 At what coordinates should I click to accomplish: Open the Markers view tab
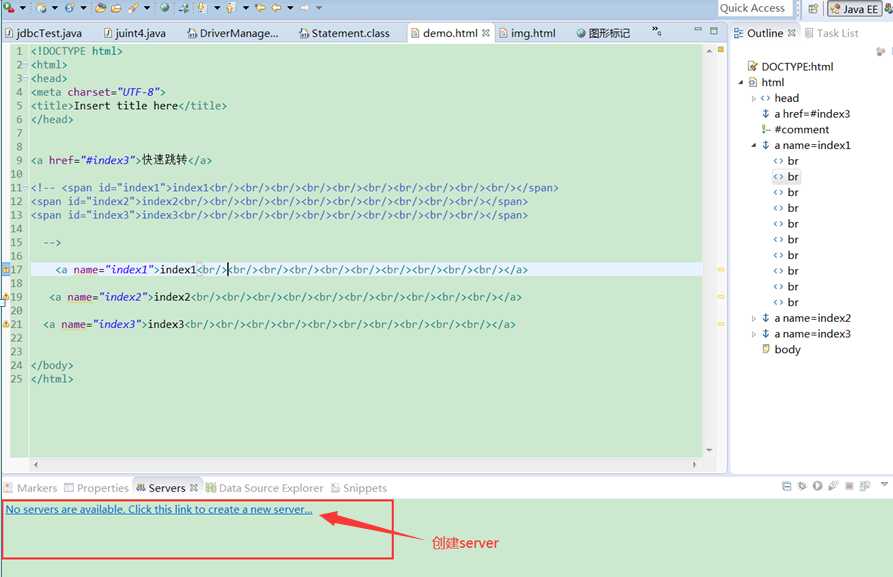(x=31, y=488)
